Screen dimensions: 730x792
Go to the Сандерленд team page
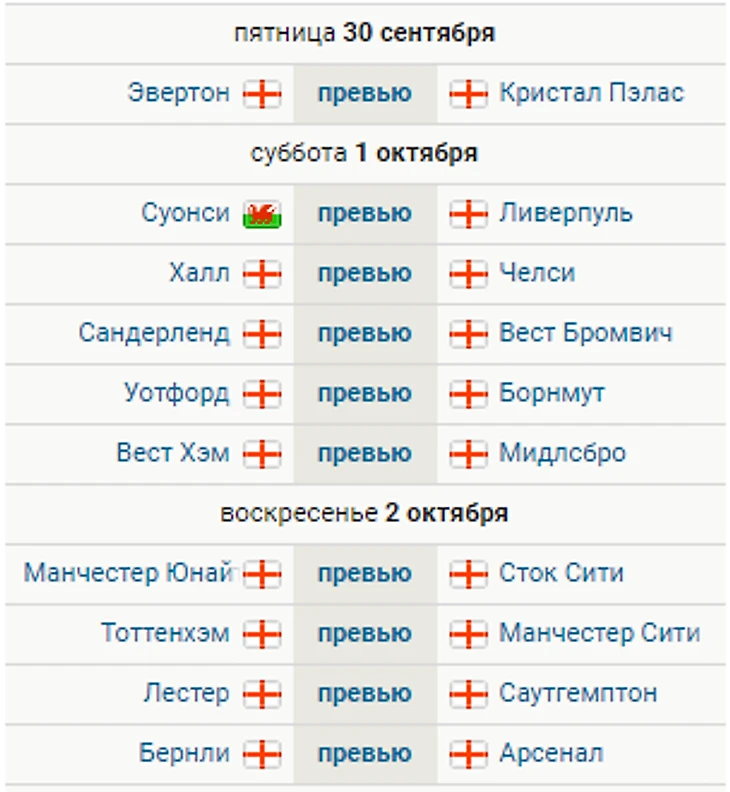[154, 333]
